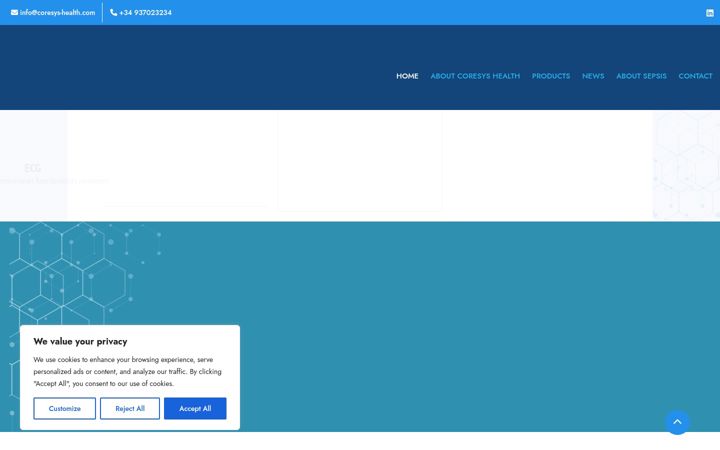Viewport: 720px width, 450px height.
Task: Click the scroll-to-top arrow button
Action: [677, 422]
